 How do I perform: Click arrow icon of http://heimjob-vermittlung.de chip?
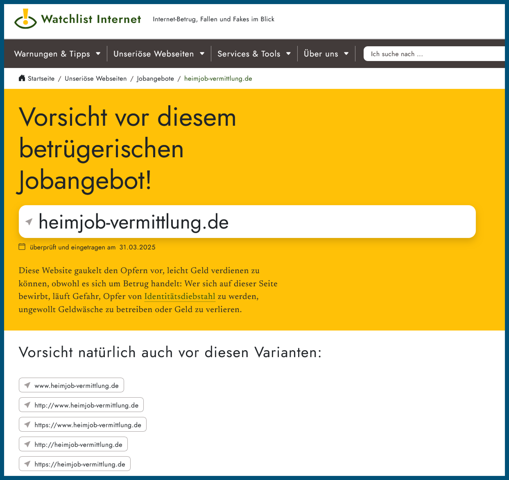point(27,444)
